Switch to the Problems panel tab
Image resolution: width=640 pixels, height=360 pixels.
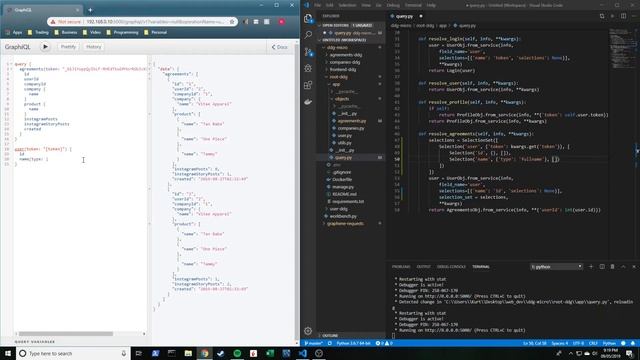[x=401, y=267]
